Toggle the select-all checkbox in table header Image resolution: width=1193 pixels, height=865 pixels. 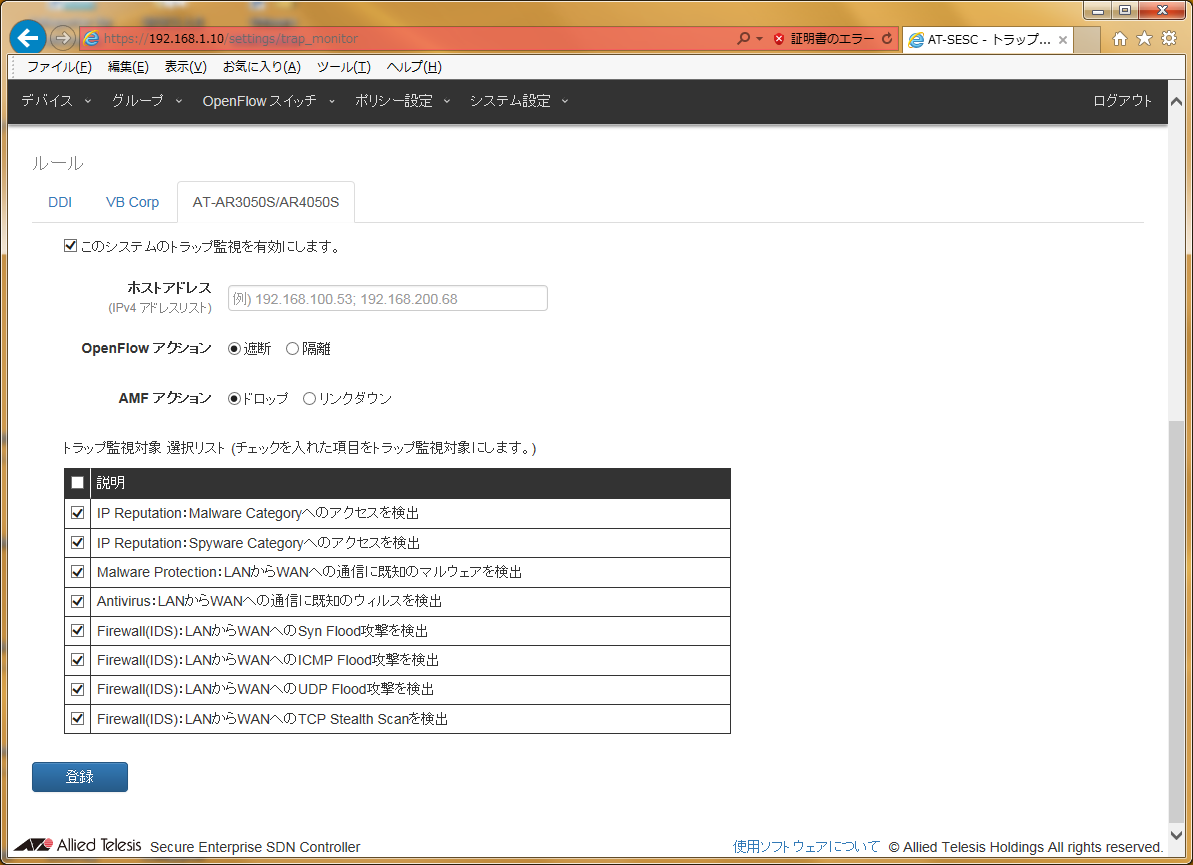78,483
